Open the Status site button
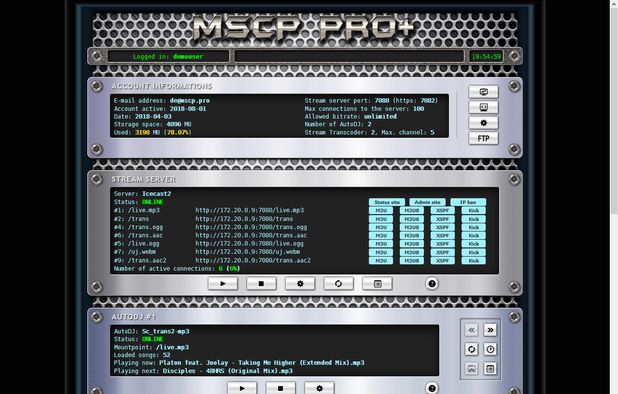618x394 pixels. pos(387,202)
